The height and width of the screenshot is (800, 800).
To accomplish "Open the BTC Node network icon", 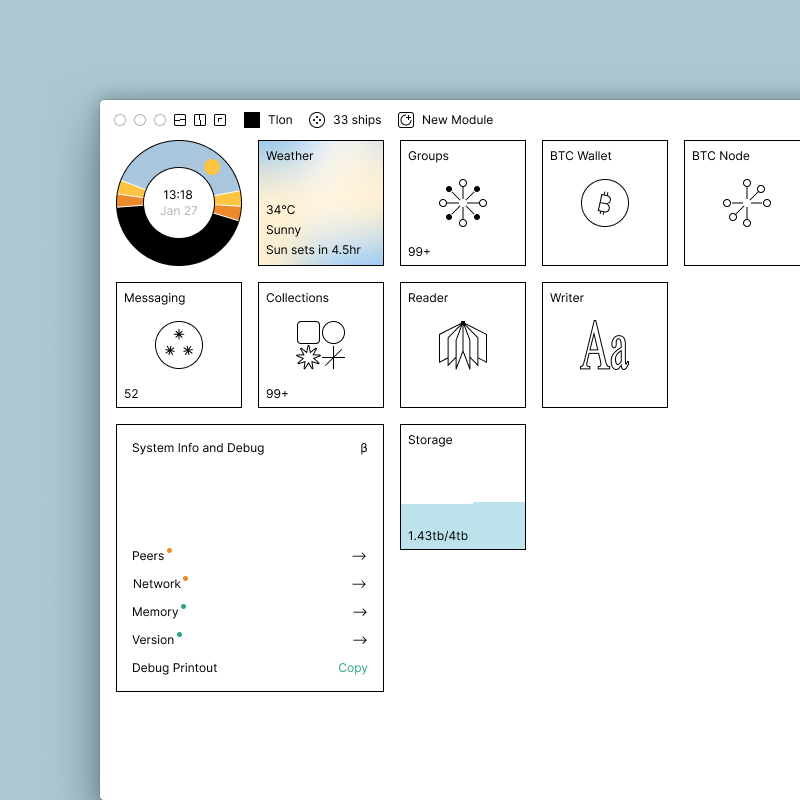I will 746,203.
